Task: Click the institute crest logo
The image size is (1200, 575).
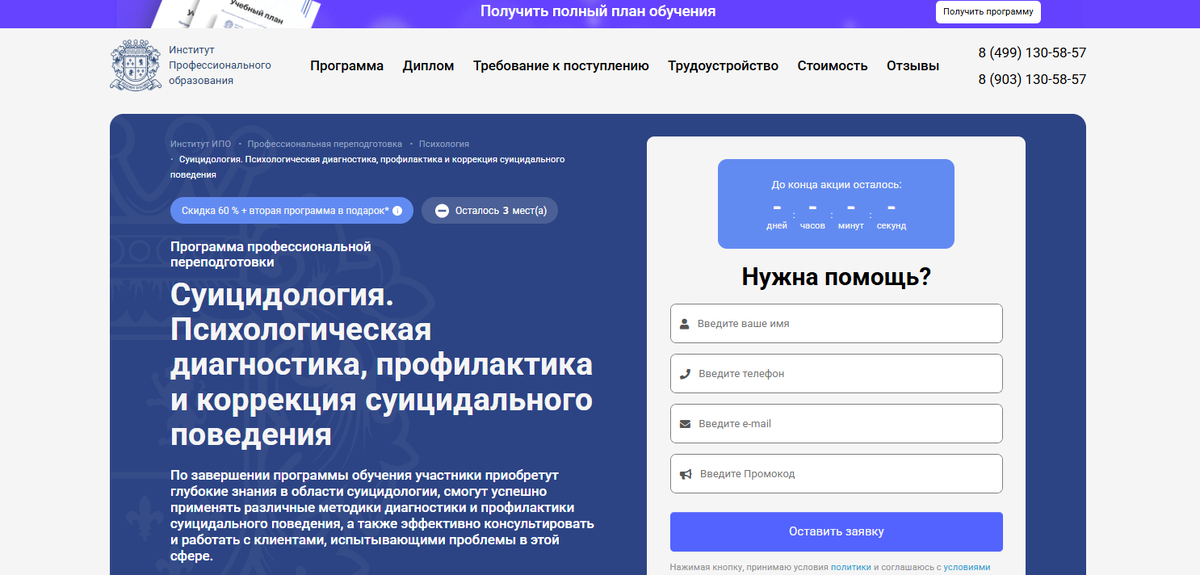Action: pos(135,65)
